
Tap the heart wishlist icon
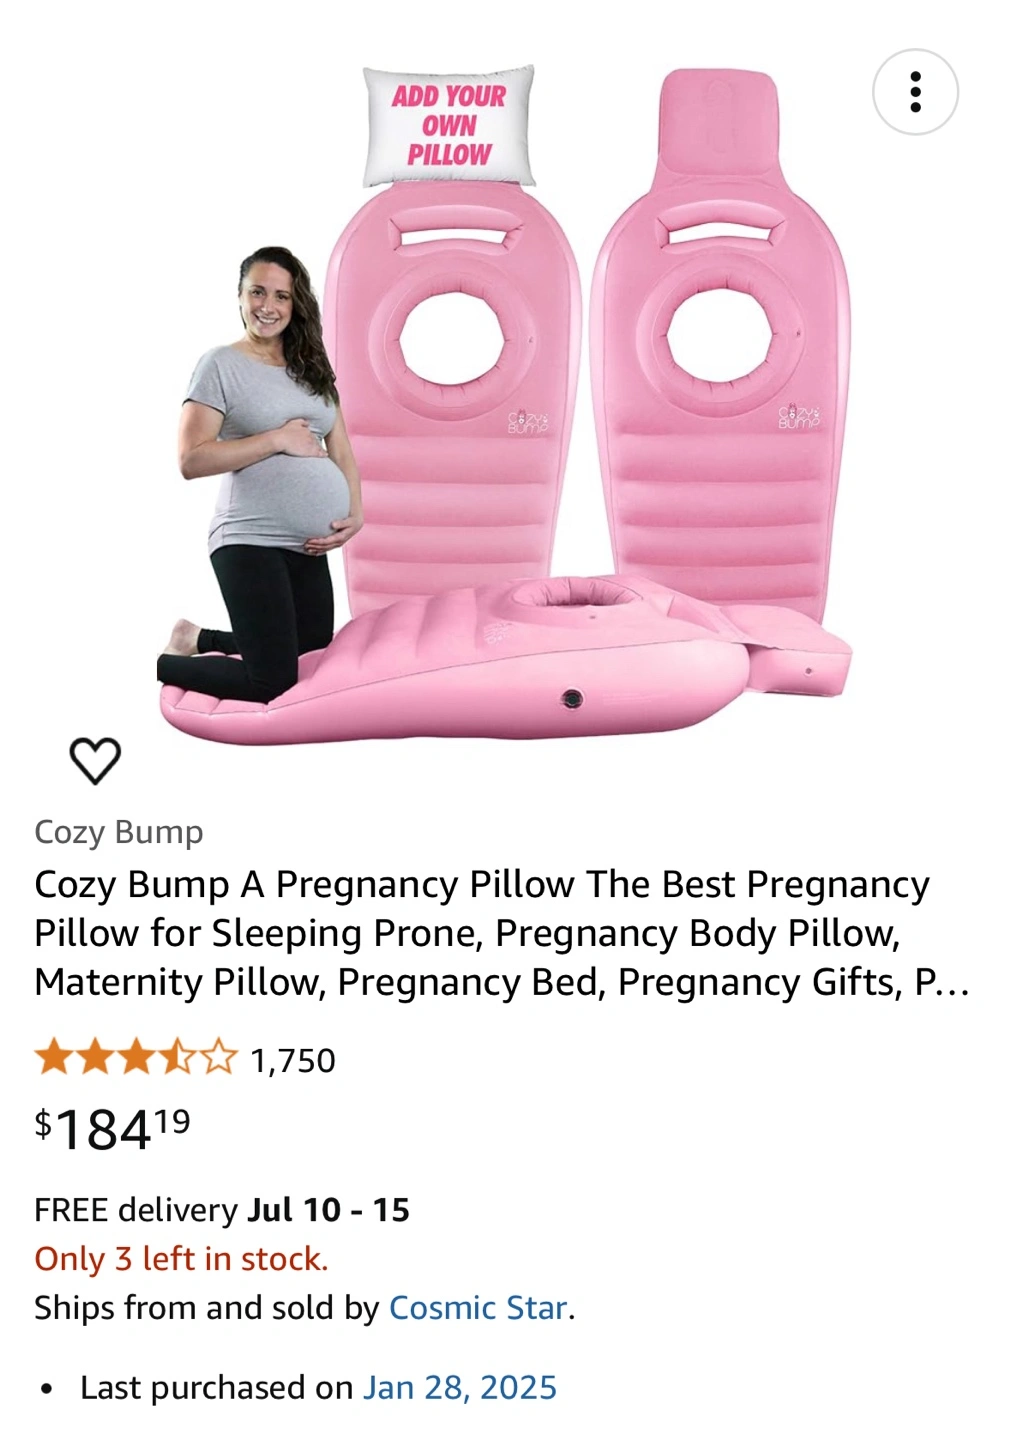95,761
